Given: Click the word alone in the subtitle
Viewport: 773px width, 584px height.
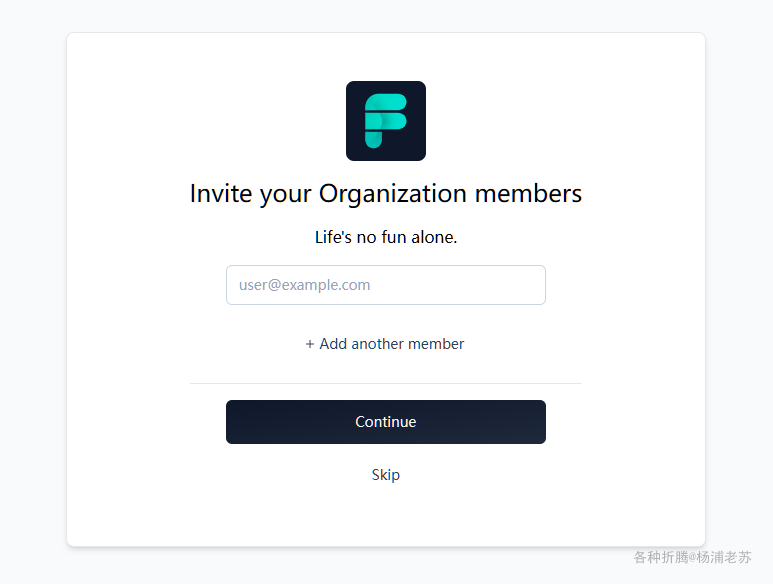Looking at the screenshot, I should (x=434, y=237).
